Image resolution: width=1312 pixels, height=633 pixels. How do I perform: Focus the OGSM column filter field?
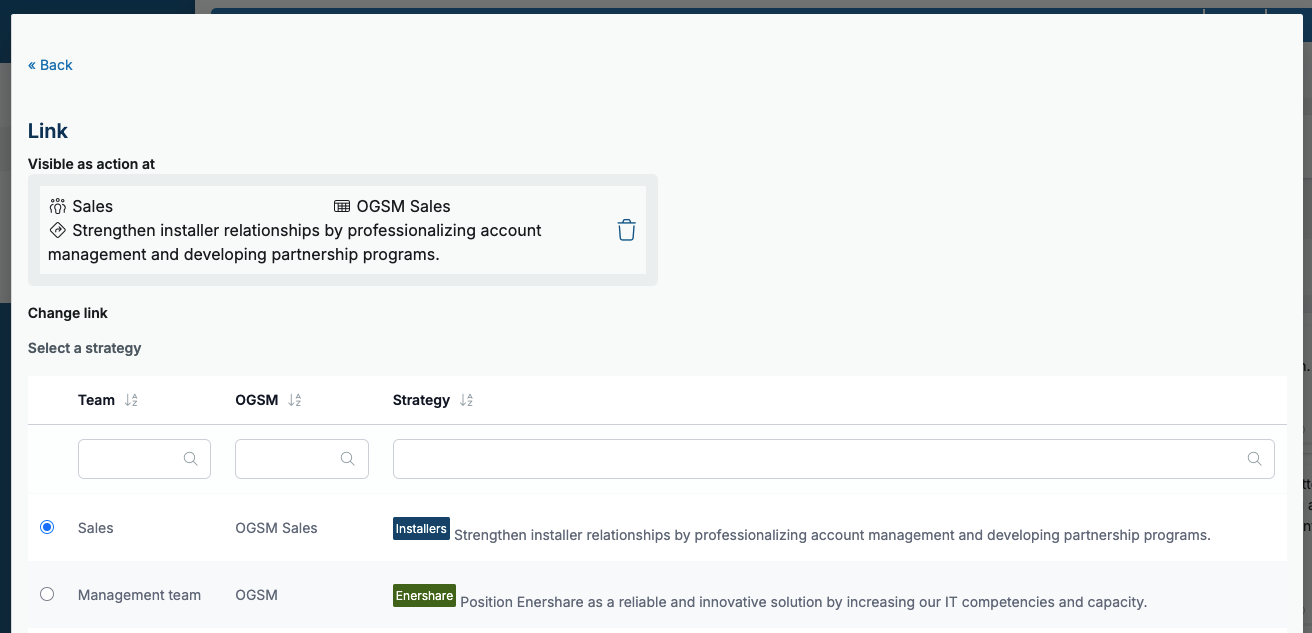pyautogui.click(x=287, y=459)
